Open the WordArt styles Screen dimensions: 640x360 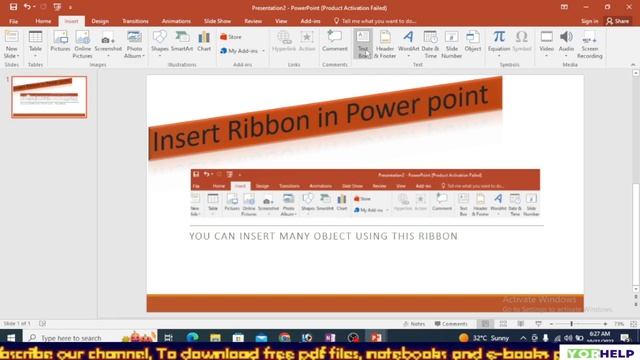click(x=409, y=44)
